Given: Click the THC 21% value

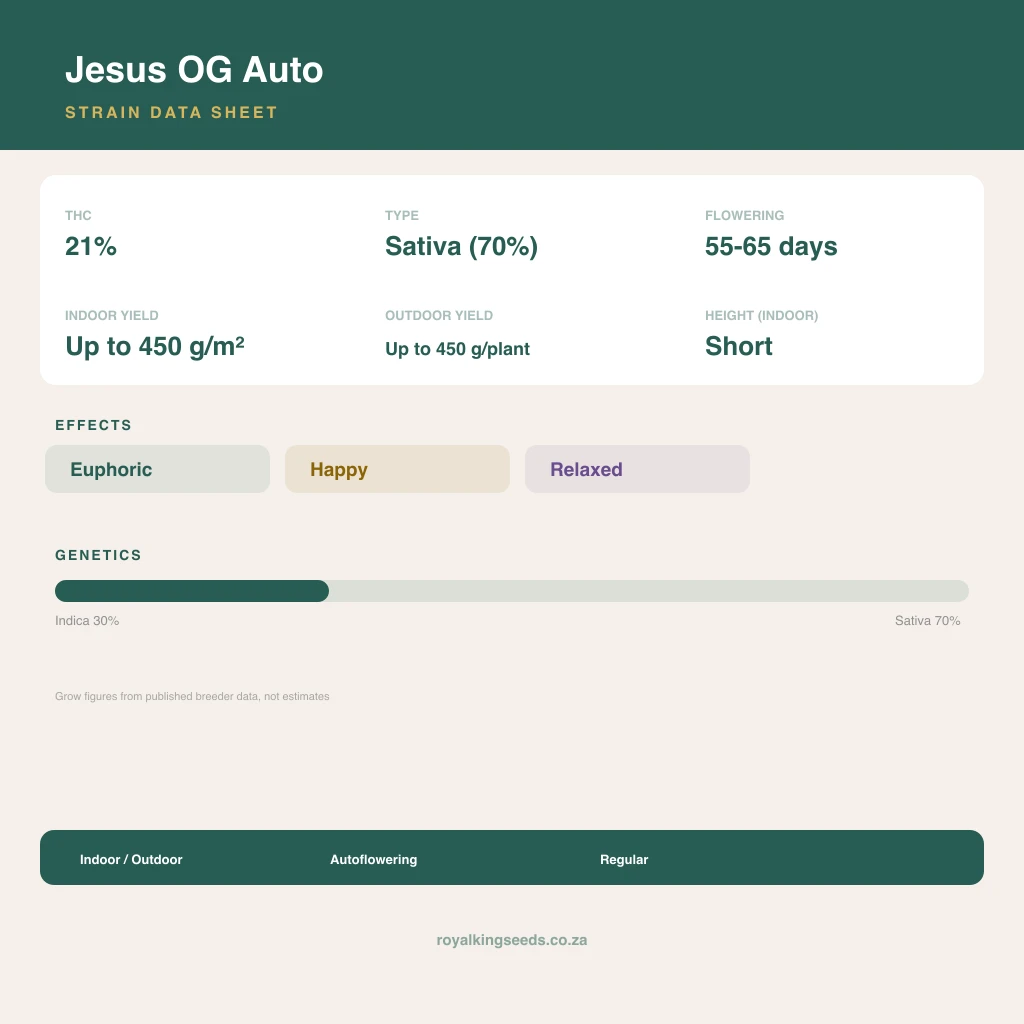Looking at the screenshot, I should click(x=91, y=246).
